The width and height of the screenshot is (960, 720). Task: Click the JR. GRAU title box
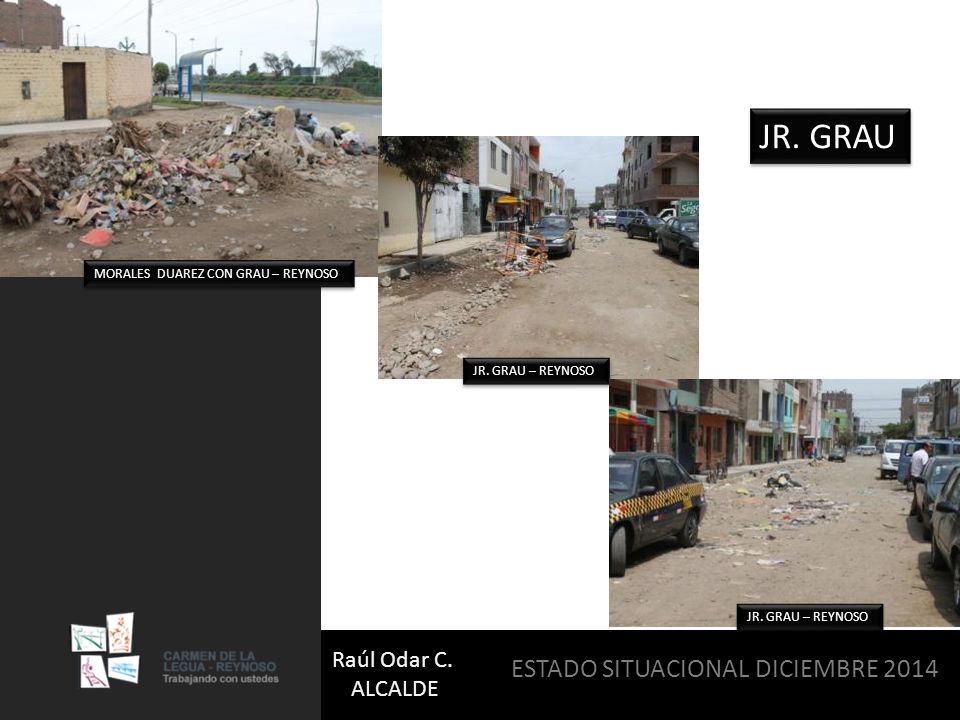830,136
